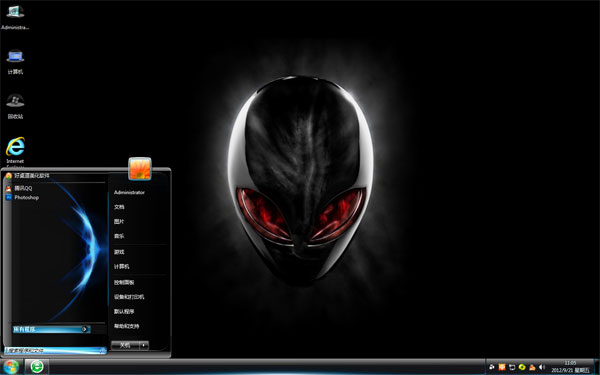Click the user account flower picture

pyautogui.click(x=140, y=168)
